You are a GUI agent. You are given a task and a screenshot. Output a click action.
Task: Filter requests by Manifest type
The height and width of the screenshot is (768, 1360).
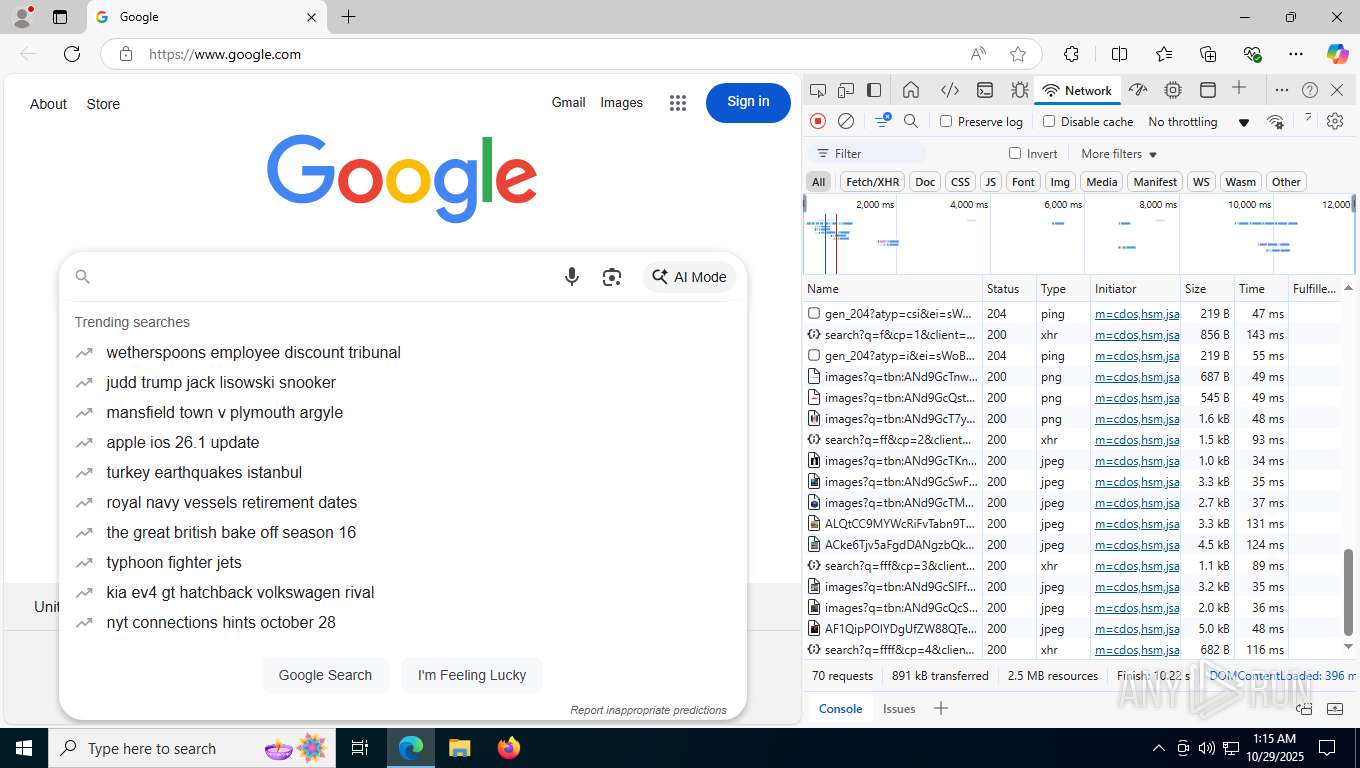coord(1155,182)
